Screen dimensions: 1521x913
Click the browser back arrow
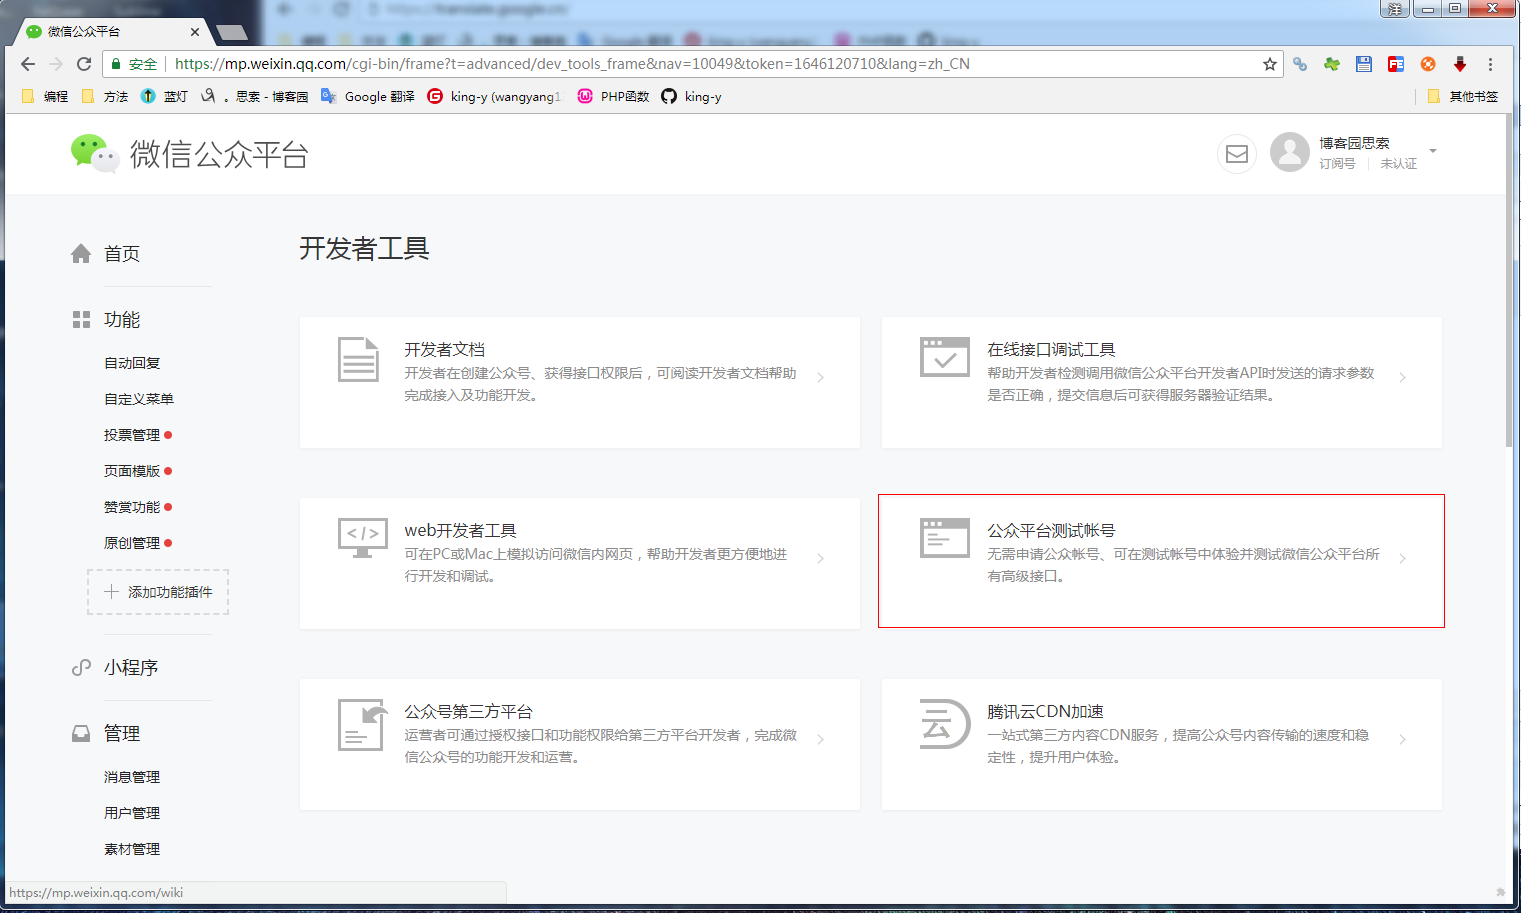click(28, 64)
